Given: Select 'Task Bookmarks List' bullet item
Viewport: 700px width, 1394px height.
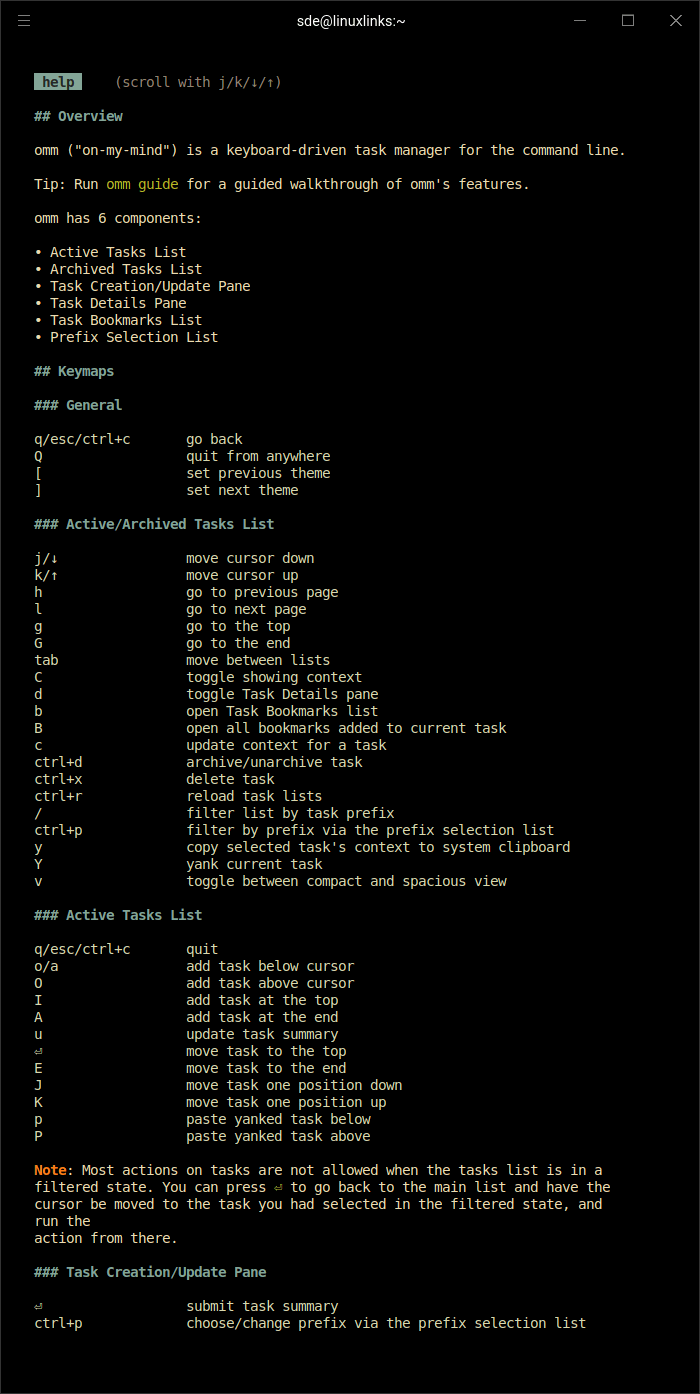Looking at the screenshot, I should click(x=125, y=320).
